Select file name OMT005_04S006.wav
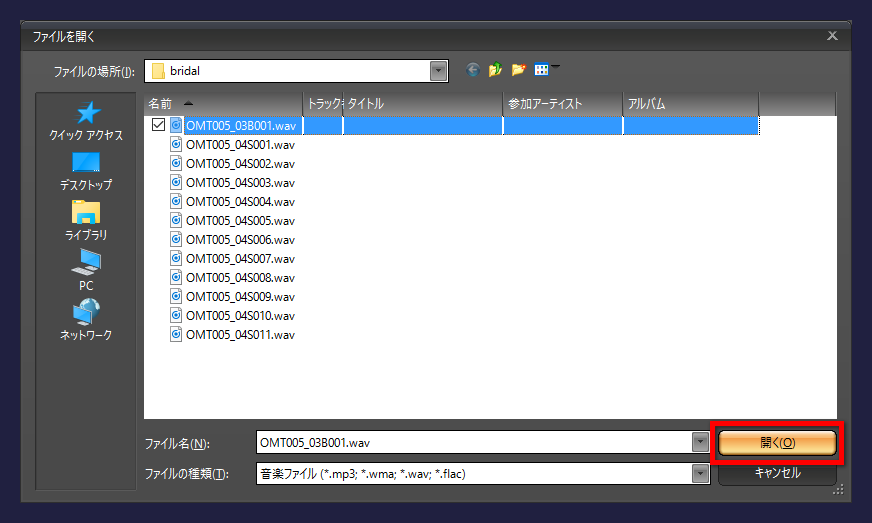872x523 pixels. [240, 240]
